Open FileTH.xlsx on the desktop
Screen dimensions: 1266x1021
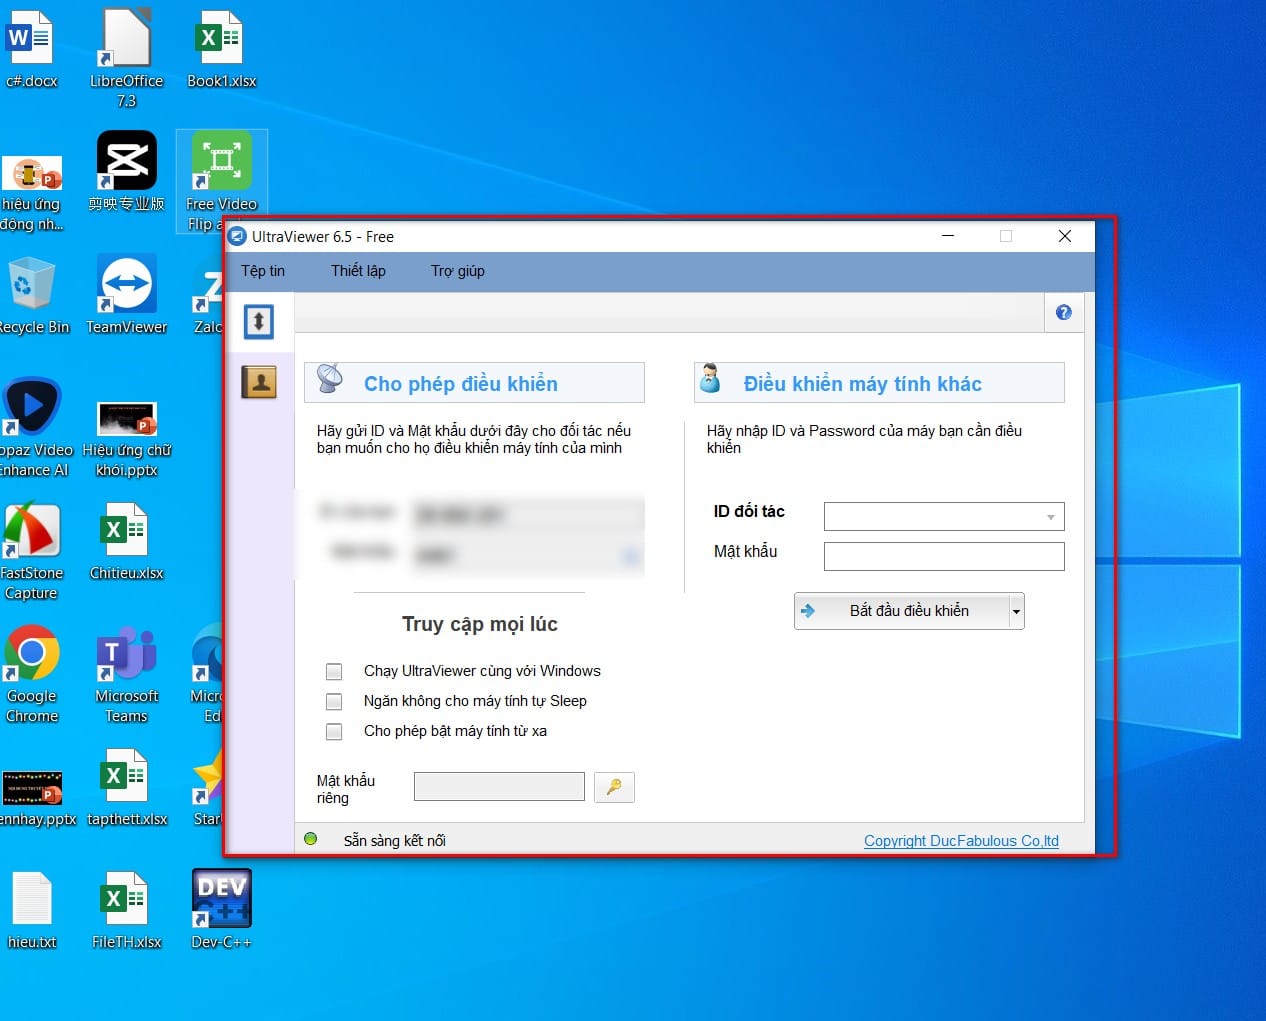pyautogui.click(x=126, y=910)
